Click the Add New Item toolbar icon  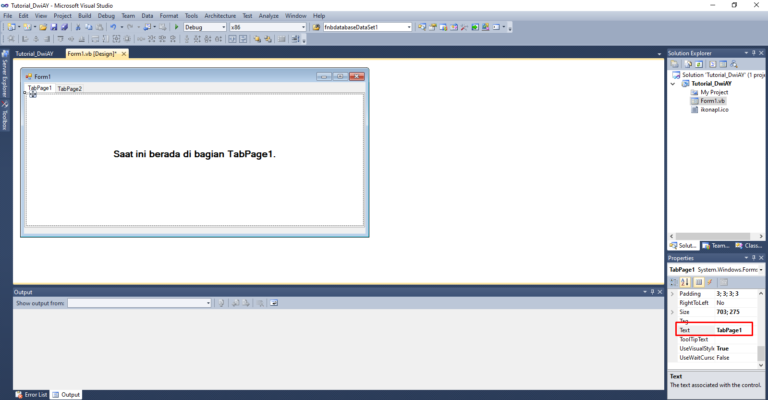(x=27, y=27)
